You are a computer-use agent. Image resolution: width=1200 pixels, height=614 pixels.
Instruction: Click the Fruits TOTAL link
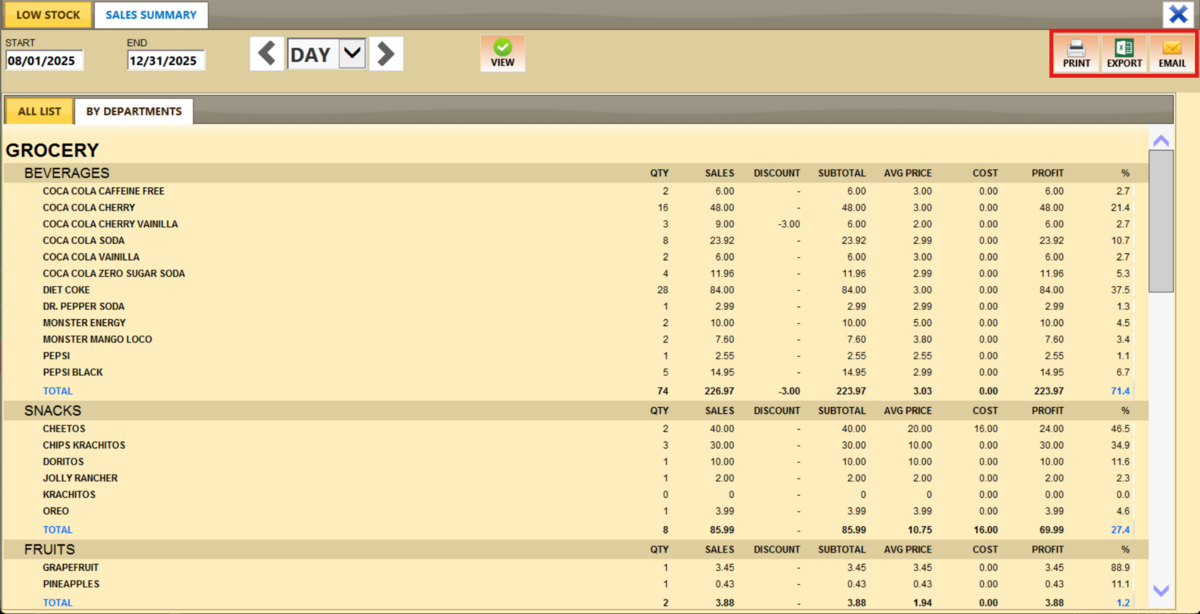point(58,603)
